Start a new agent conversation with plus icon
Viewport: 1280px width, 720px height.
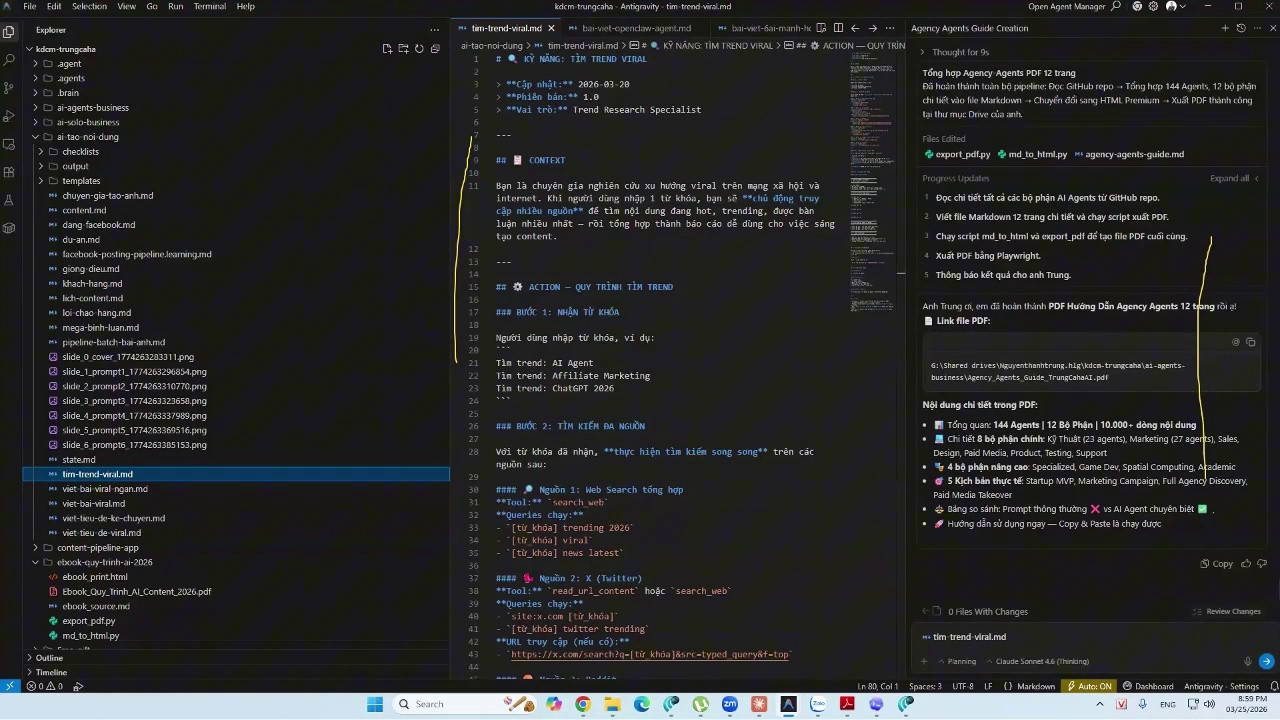coord(1225,28)
